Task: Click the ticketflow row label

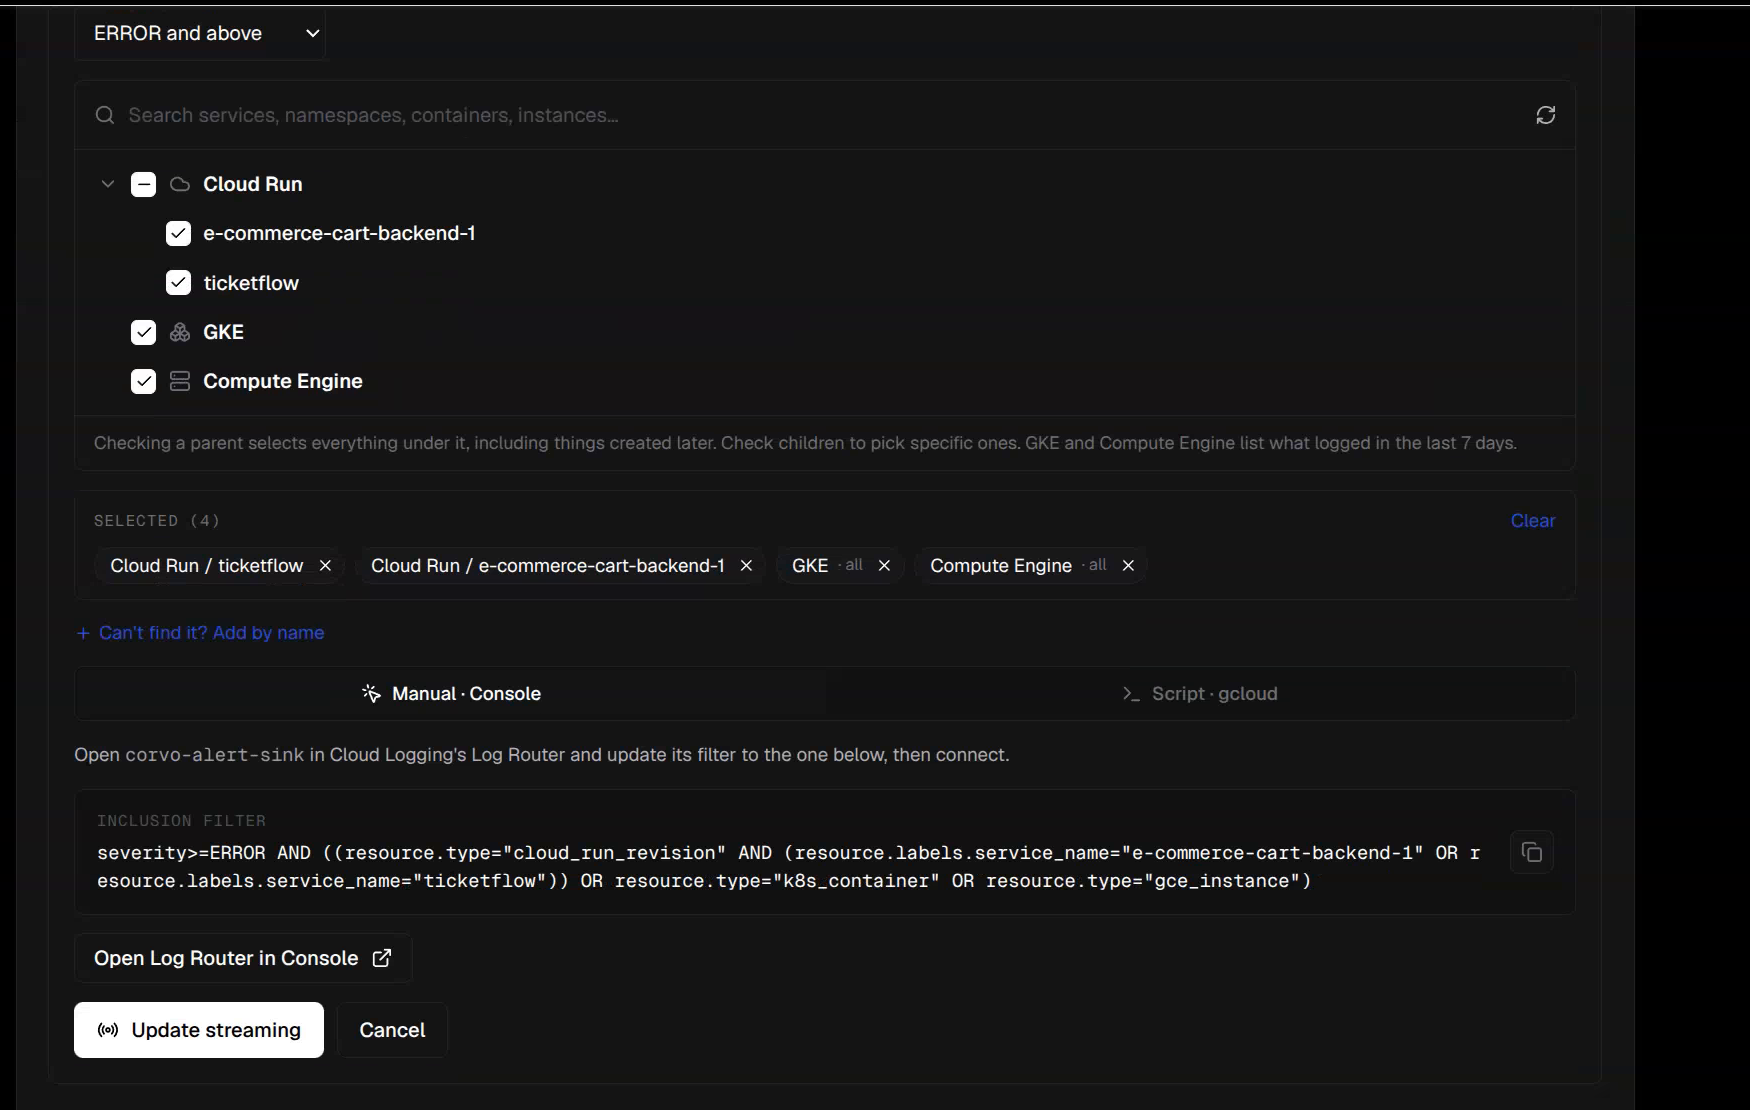Action: [x=251, y=283]
